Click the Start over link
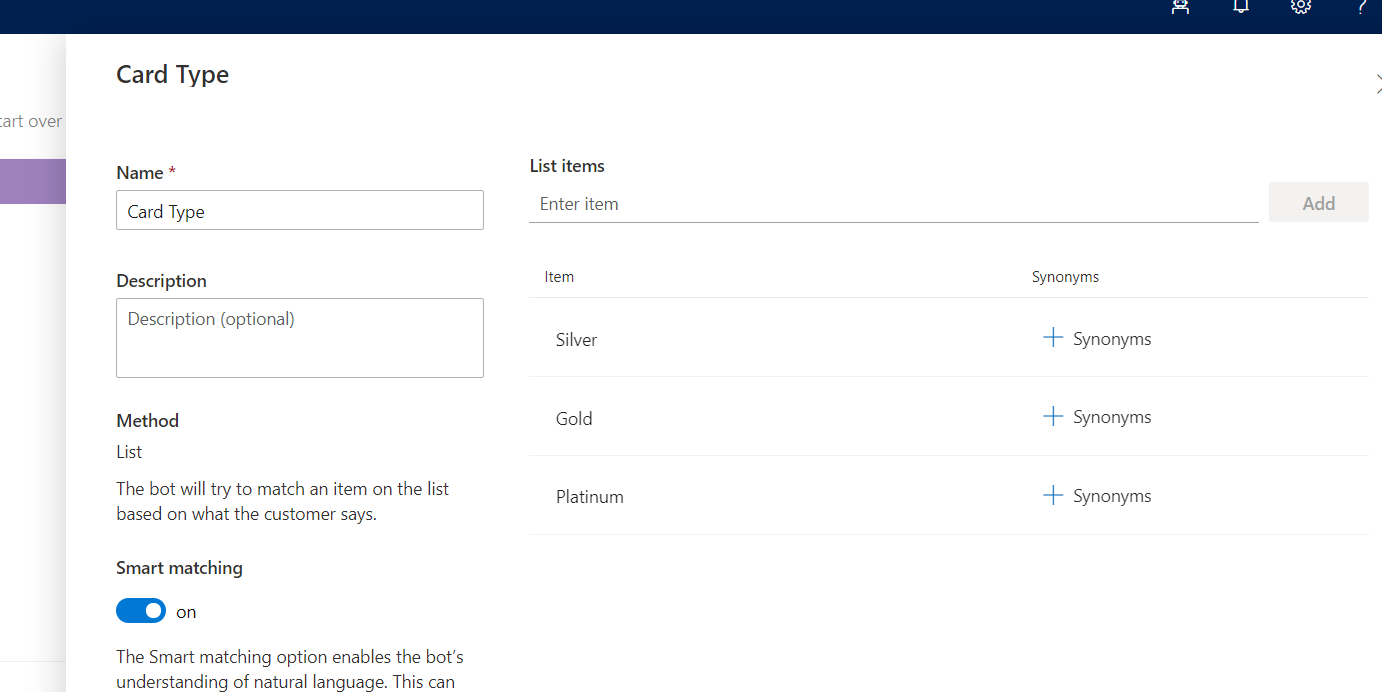Viewport: 1382px width, 692px height. click(x=31, y=120)
